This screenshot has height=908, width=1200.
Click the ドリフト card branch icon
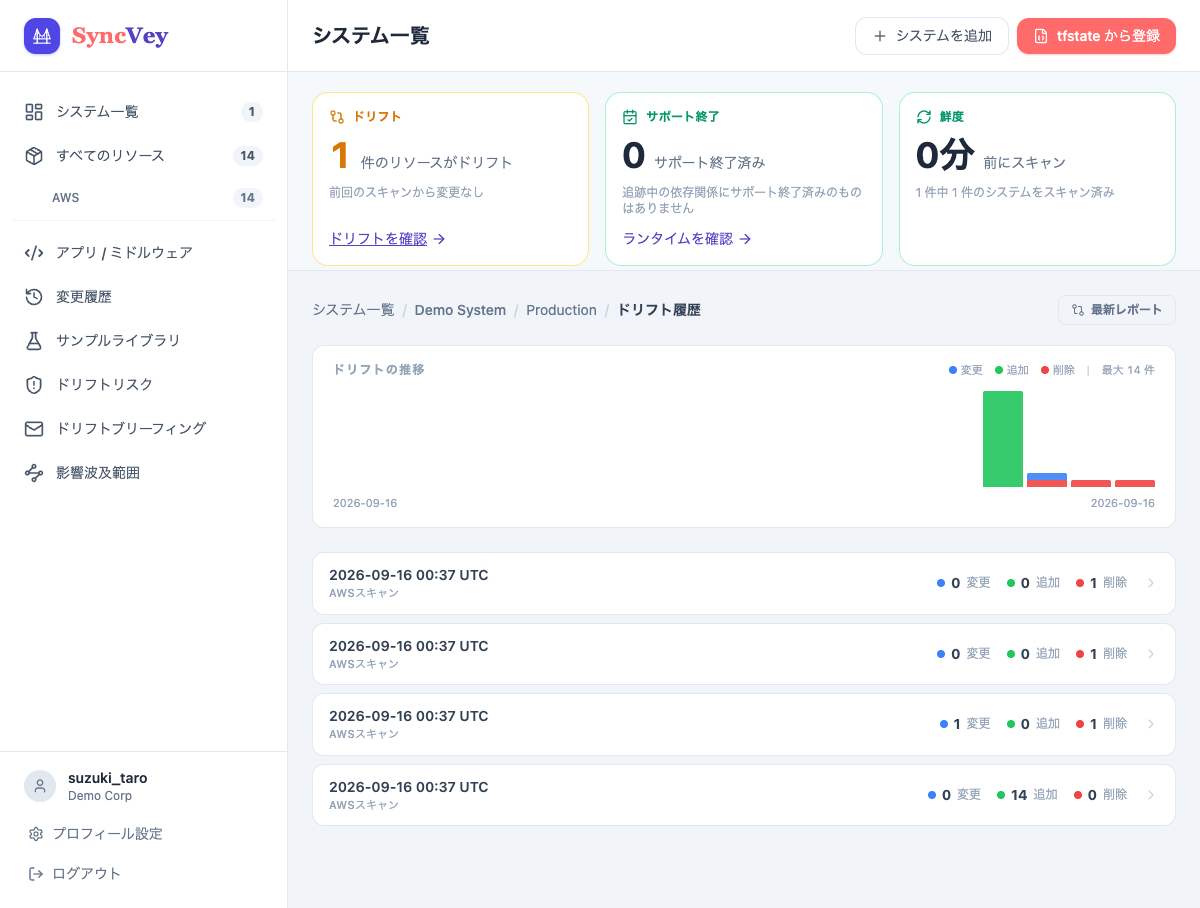click(337, 117)
